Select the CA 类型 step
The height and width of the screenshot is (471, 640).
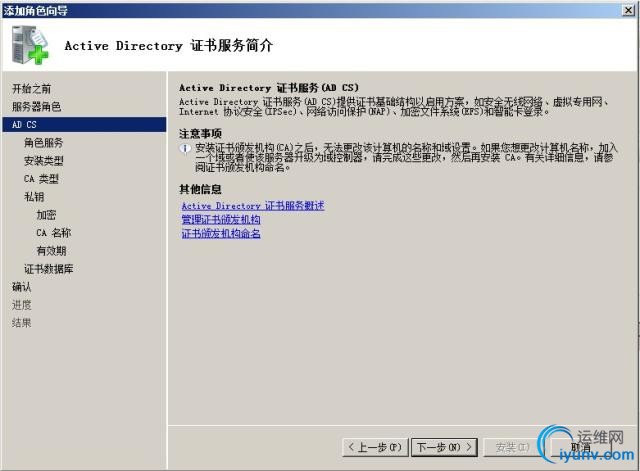(x=41, y=178)
